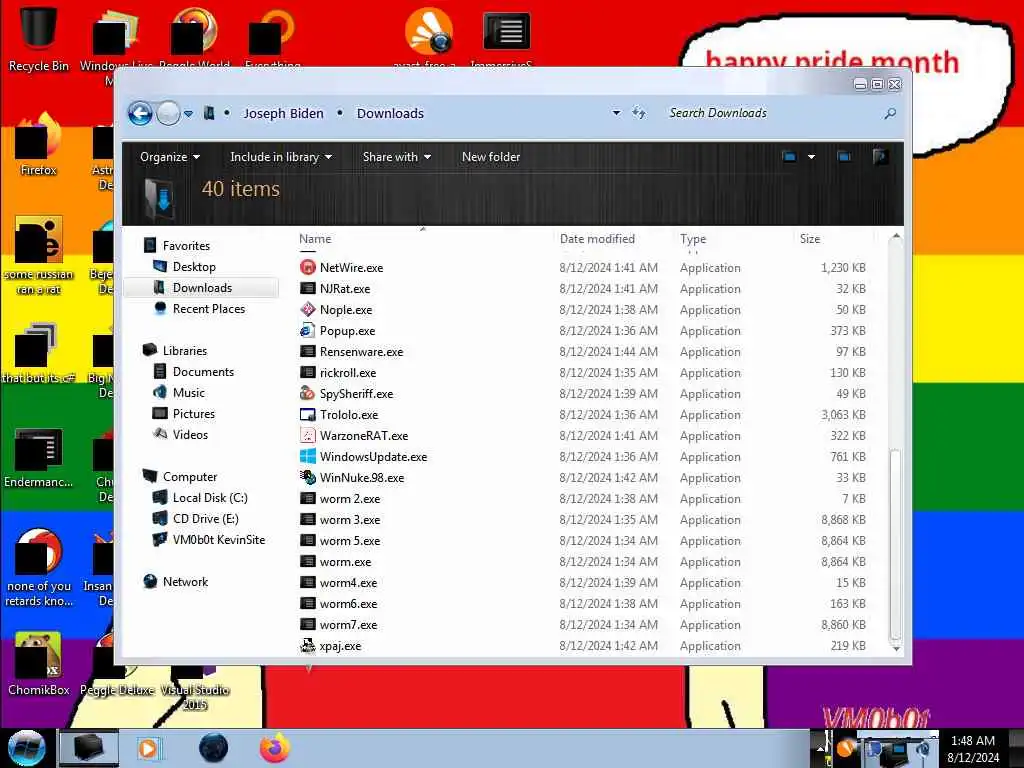
Task: Open the view options dropdown arrow
Action: click(811, 157)
